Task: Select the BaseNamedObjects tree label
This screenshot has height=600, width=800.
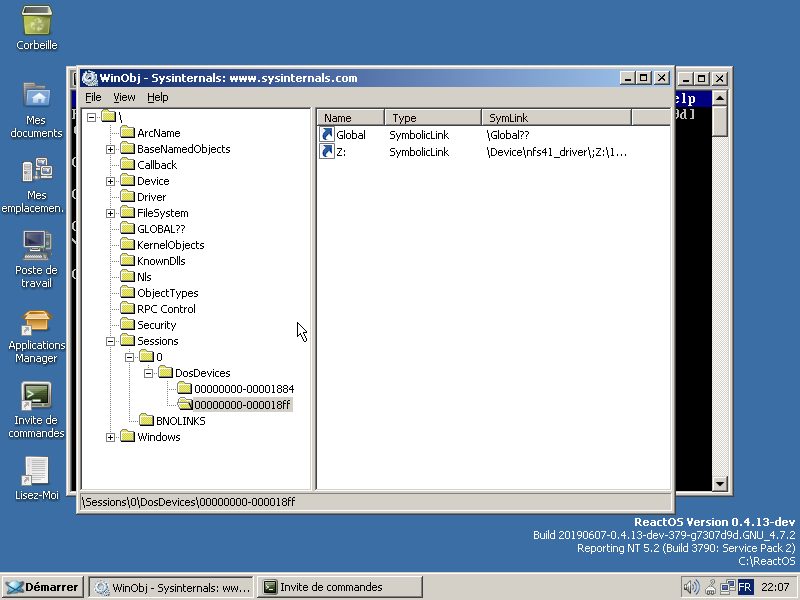Action: [184, 148]
